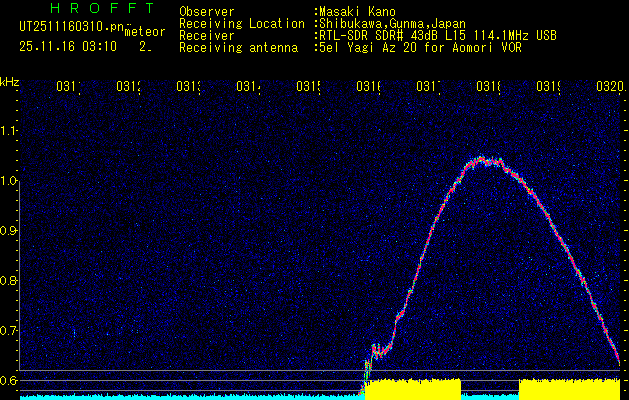The image size is (629, 400).
Task: Click the 0.6 frequency axis tick
Action: tap(9, 380)
